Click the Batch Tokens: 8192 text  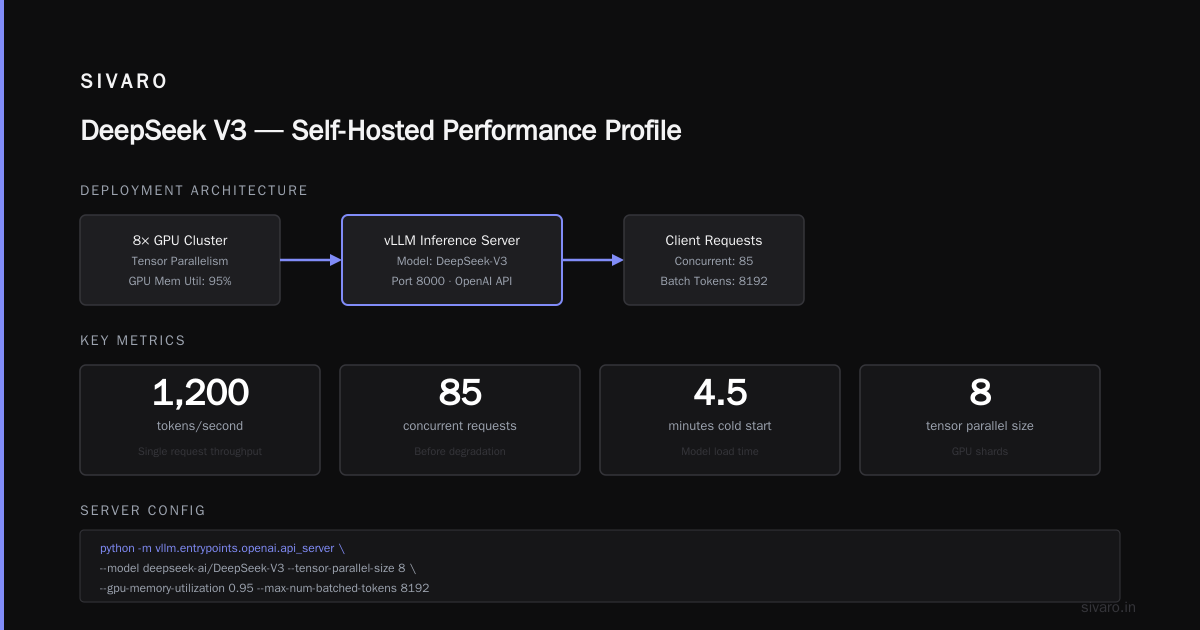[x=714, y=281]
